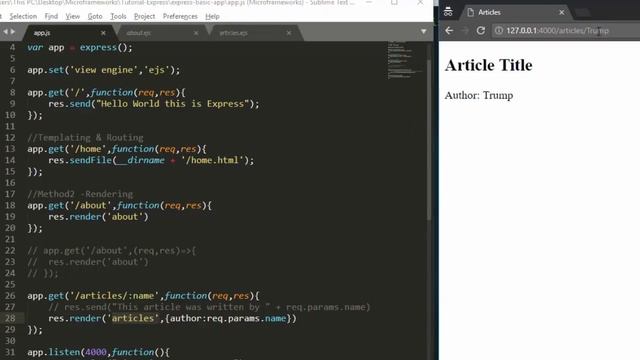Image resolution: width=640 pixels, height=360 pixels.
Task: Go to next tab with right arrow
Action: 13,31
